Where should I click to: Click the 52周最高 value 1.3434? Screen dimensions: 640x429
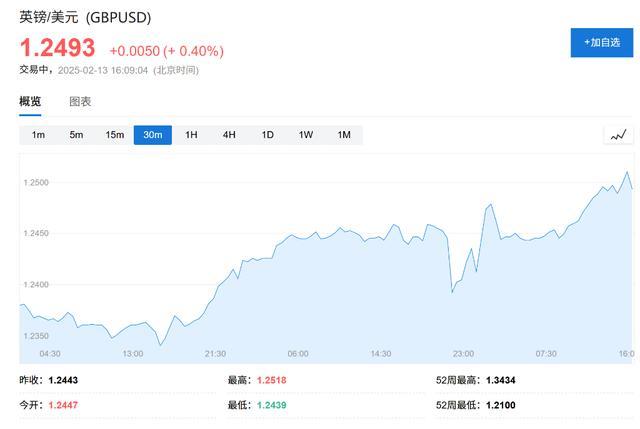[500, 380]
